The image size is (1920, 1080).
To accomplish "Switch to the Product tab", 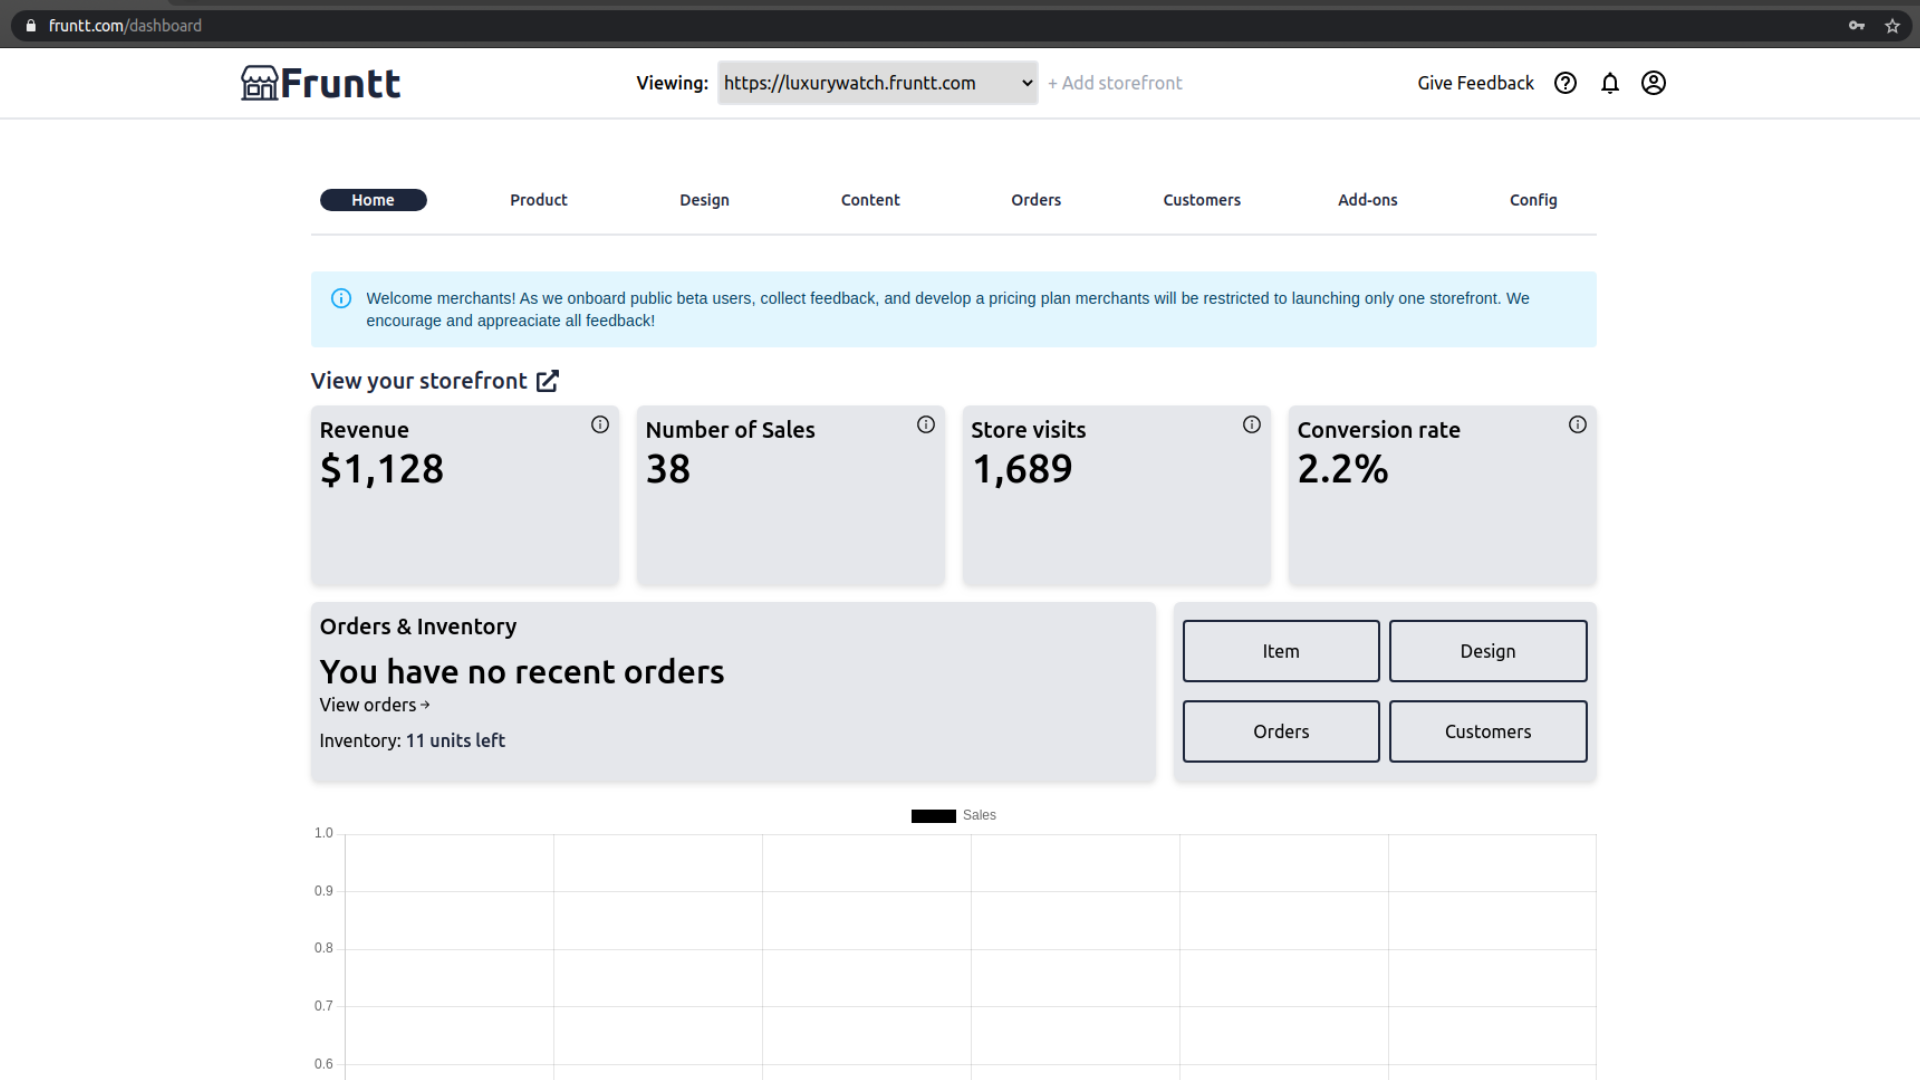I will click(538, 200).
